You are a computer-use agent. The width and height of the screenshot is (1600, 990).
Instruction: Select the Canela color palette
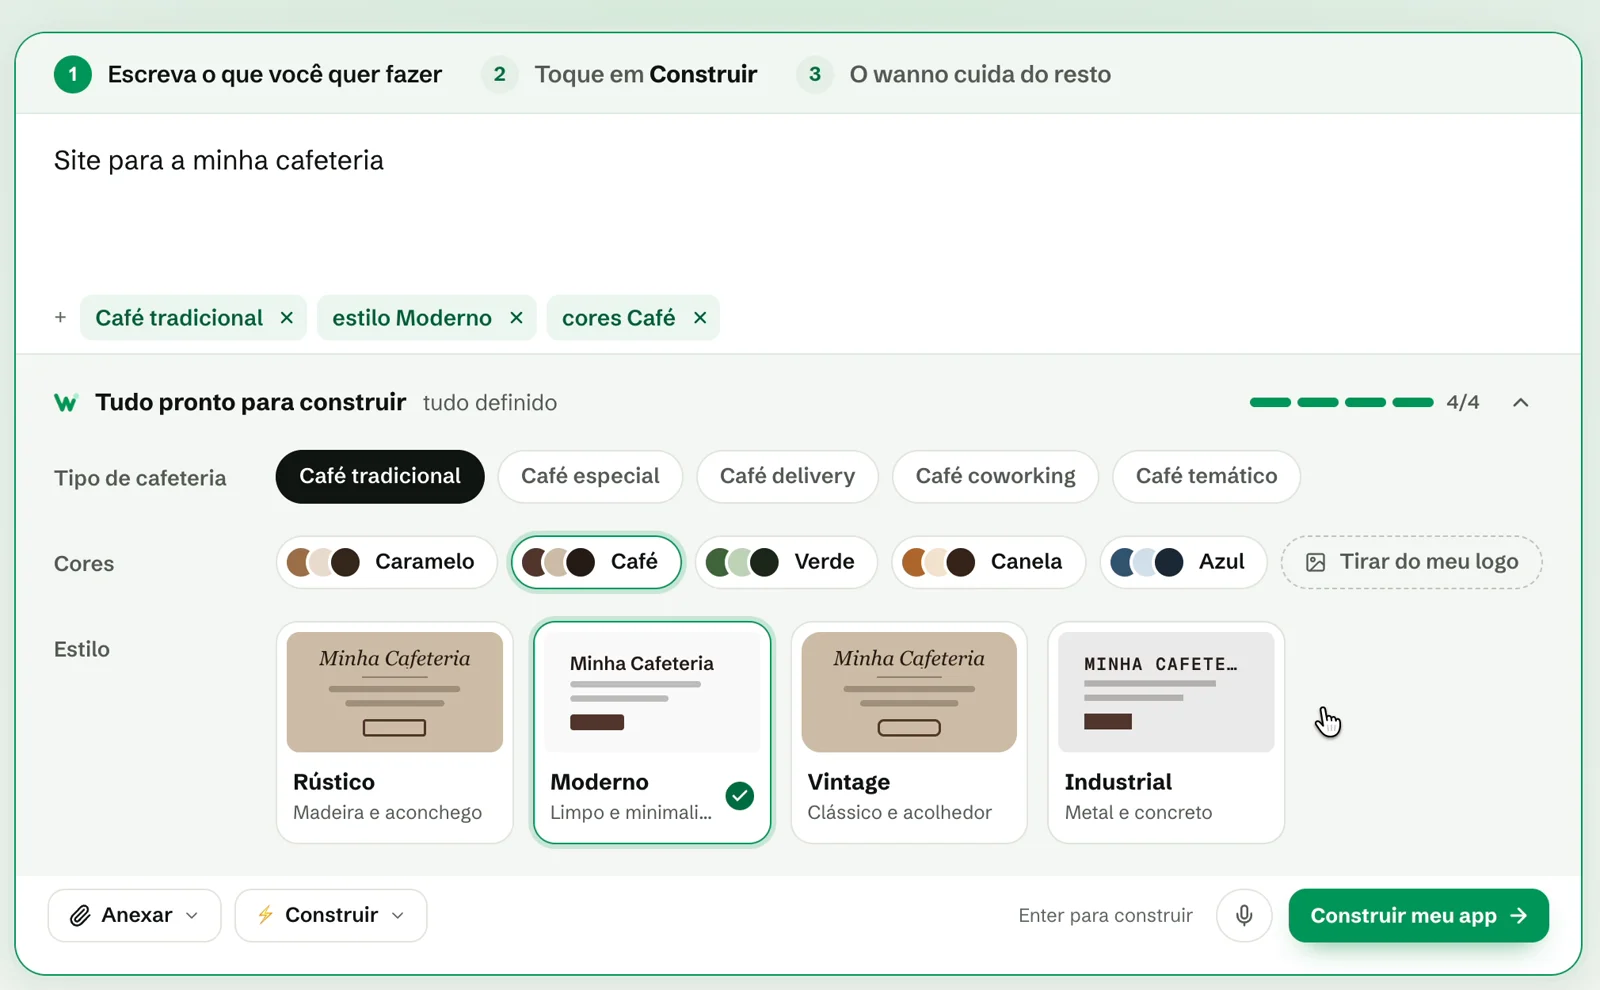click(x=988, y=562)
